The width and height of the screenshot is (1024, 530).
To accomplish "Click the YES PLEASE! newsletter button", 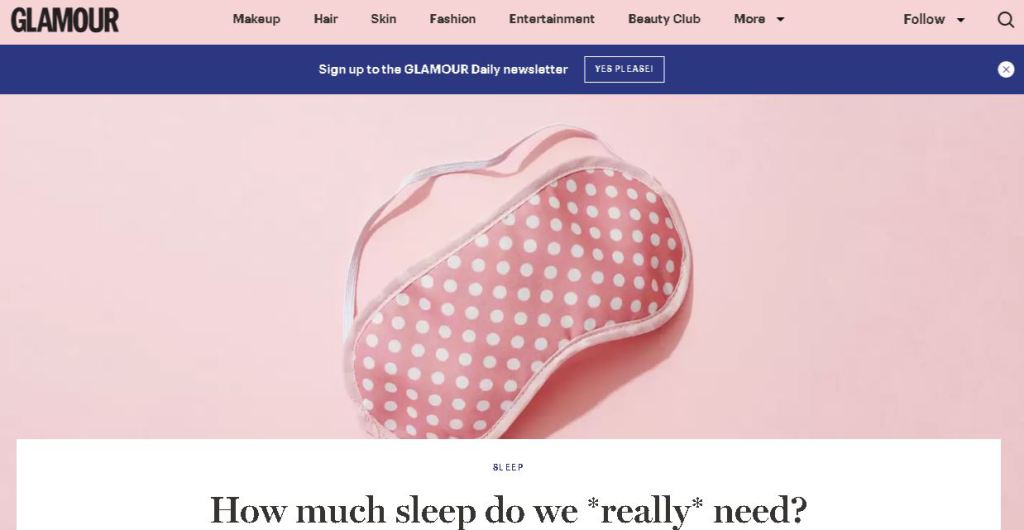I will [624, 69].
